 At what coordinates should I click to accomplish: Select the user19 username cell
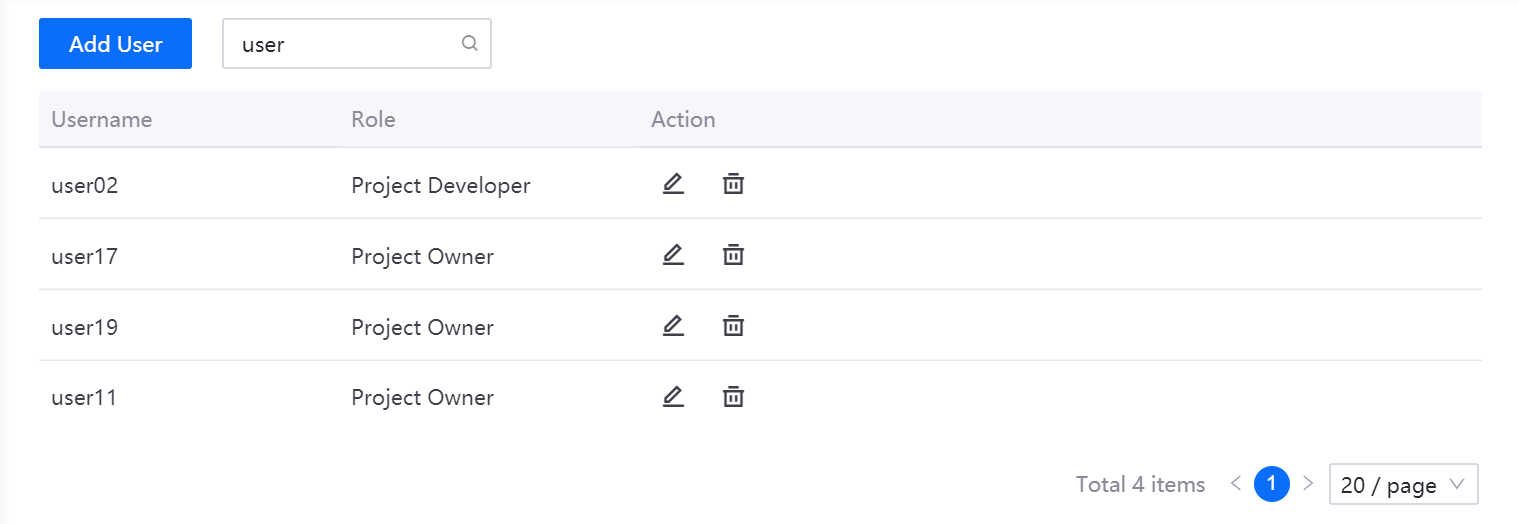coord(85,327)
